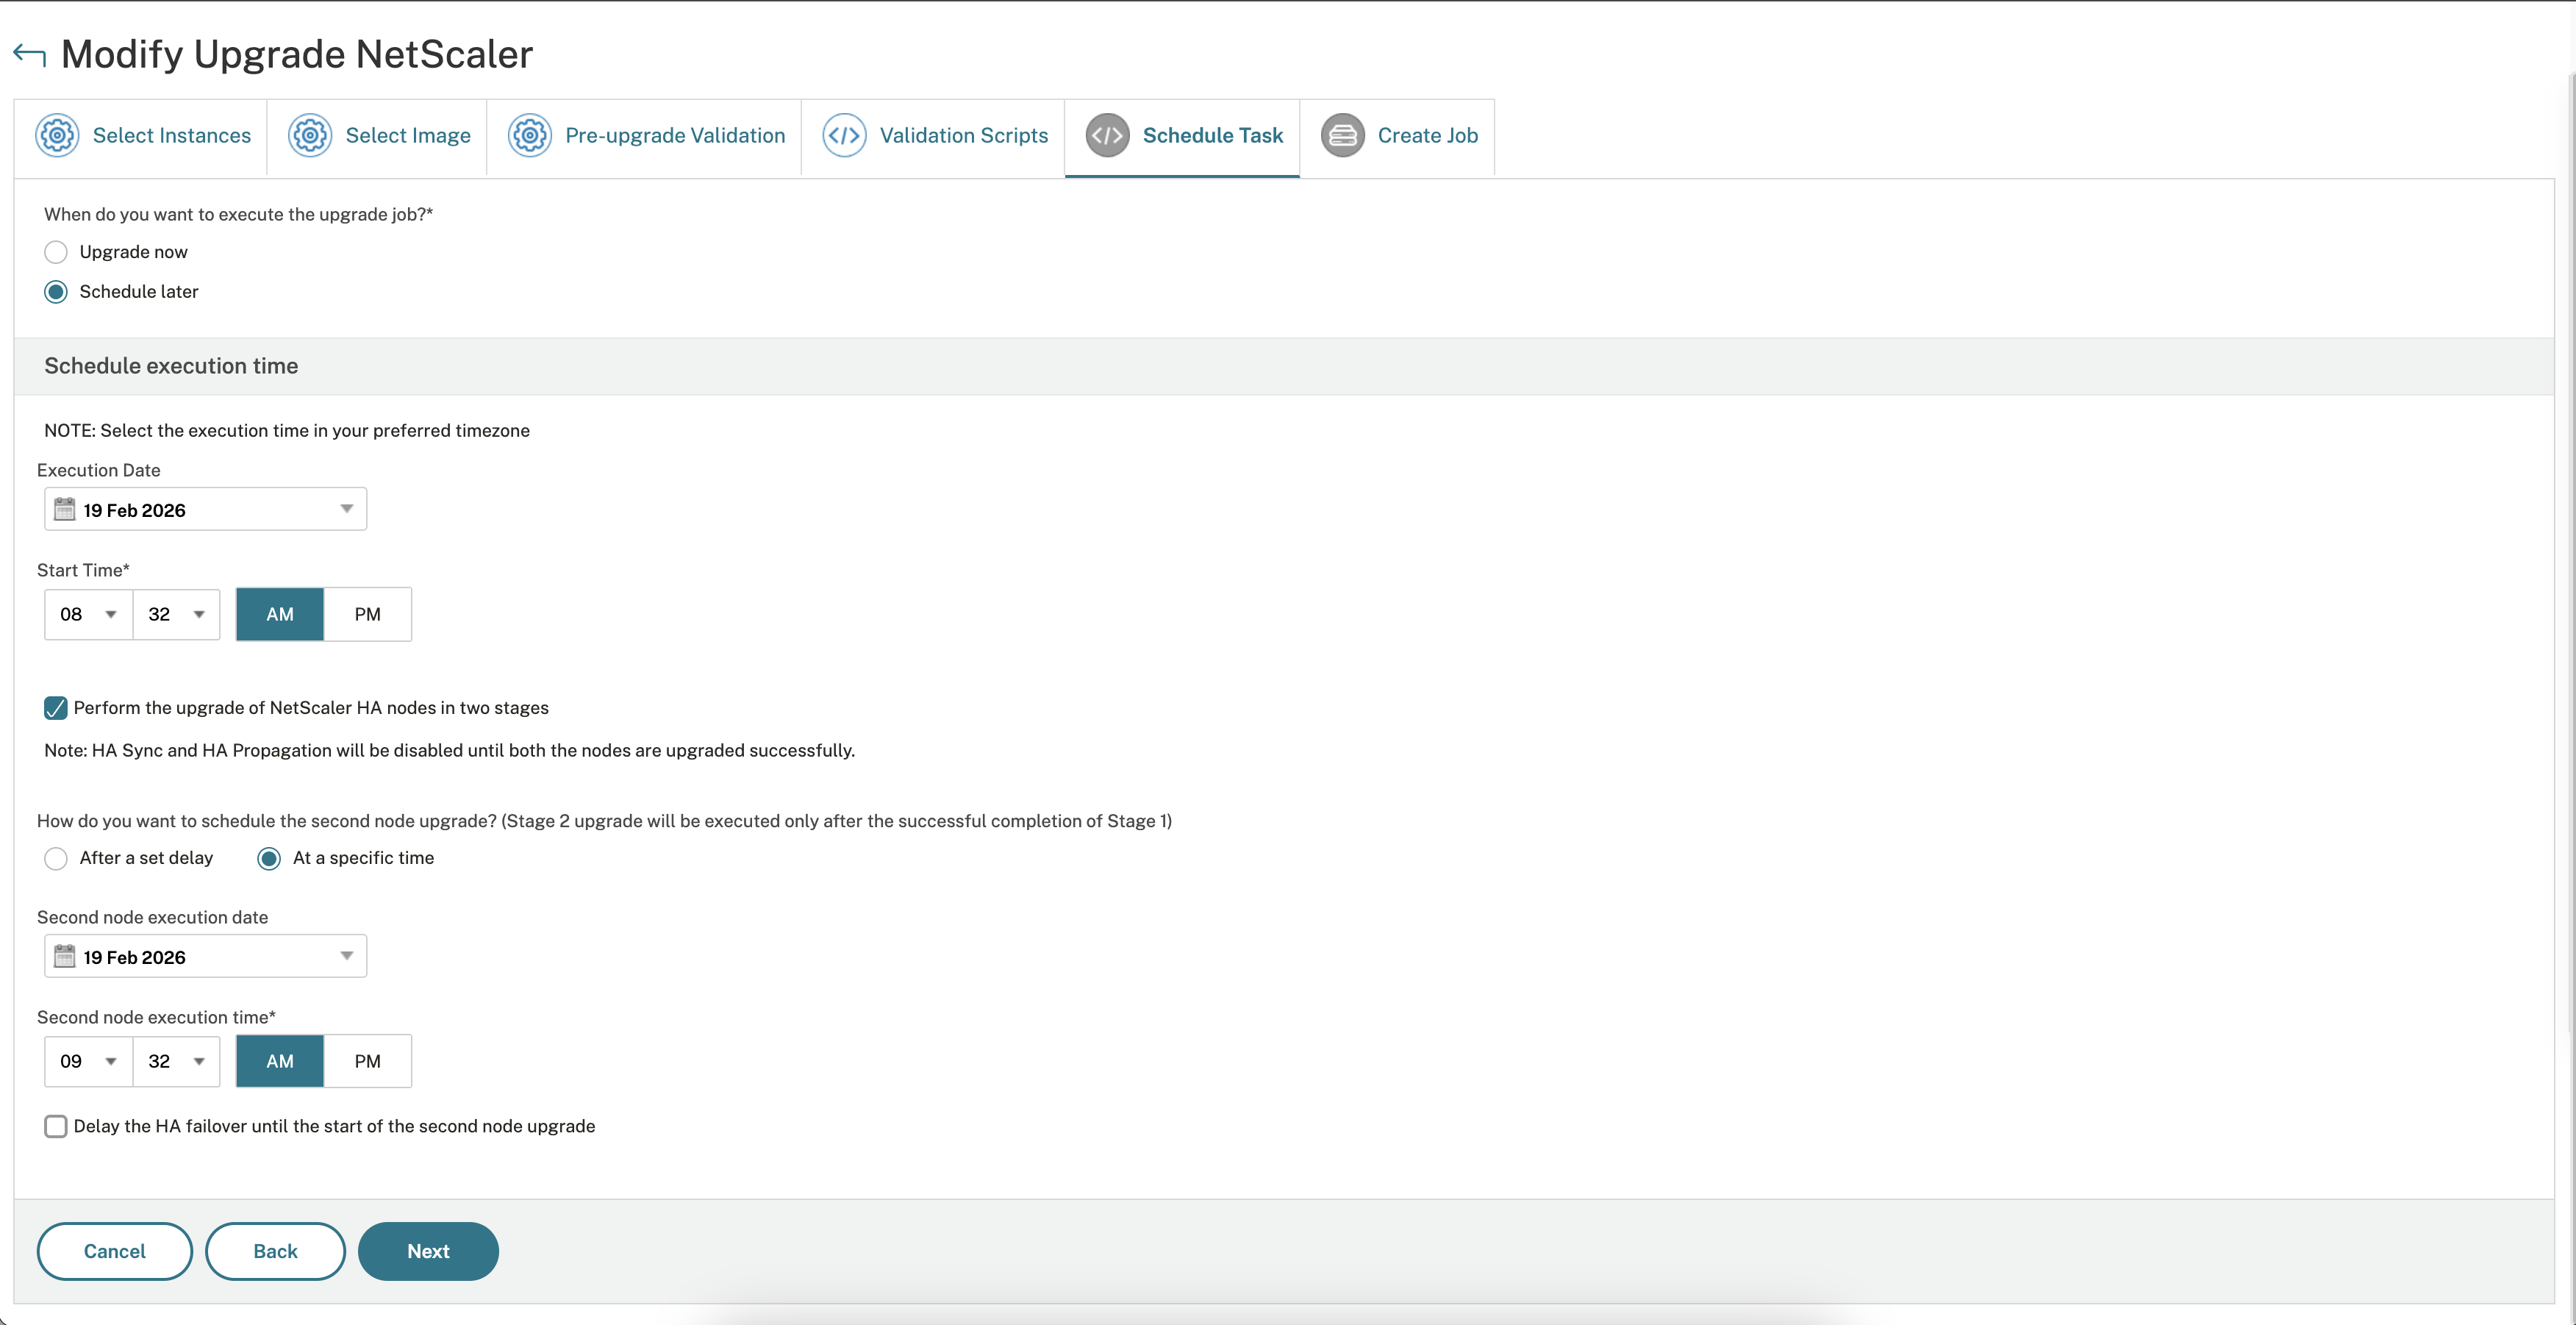This screenshot has width=2576, height=1325.
Task: Select the Upgrade now option
Action: pos(56,252)
